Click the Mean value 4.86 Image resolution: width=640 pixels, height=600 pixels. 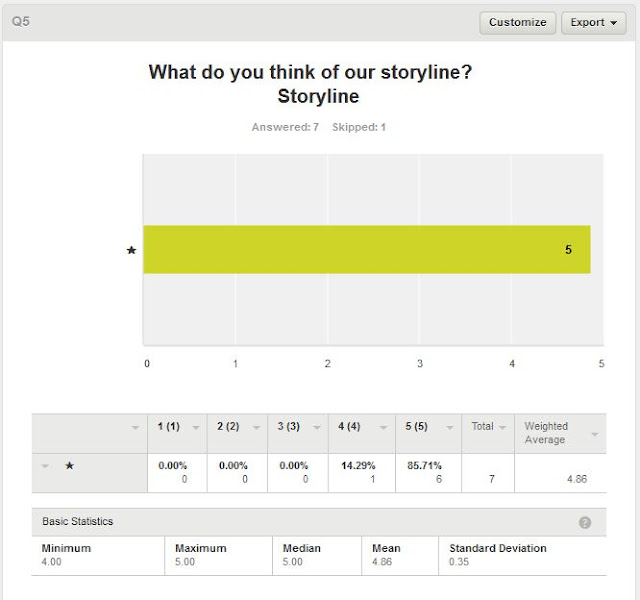(382, 562)
